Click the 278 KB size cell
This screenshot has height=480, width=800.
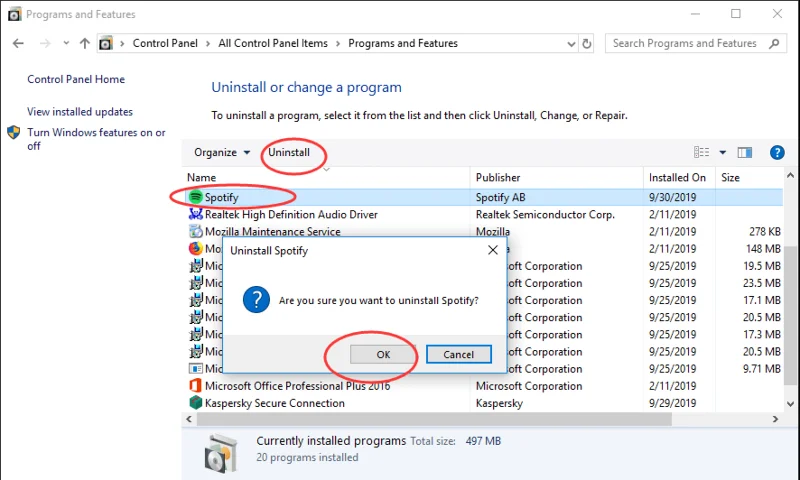765,232
